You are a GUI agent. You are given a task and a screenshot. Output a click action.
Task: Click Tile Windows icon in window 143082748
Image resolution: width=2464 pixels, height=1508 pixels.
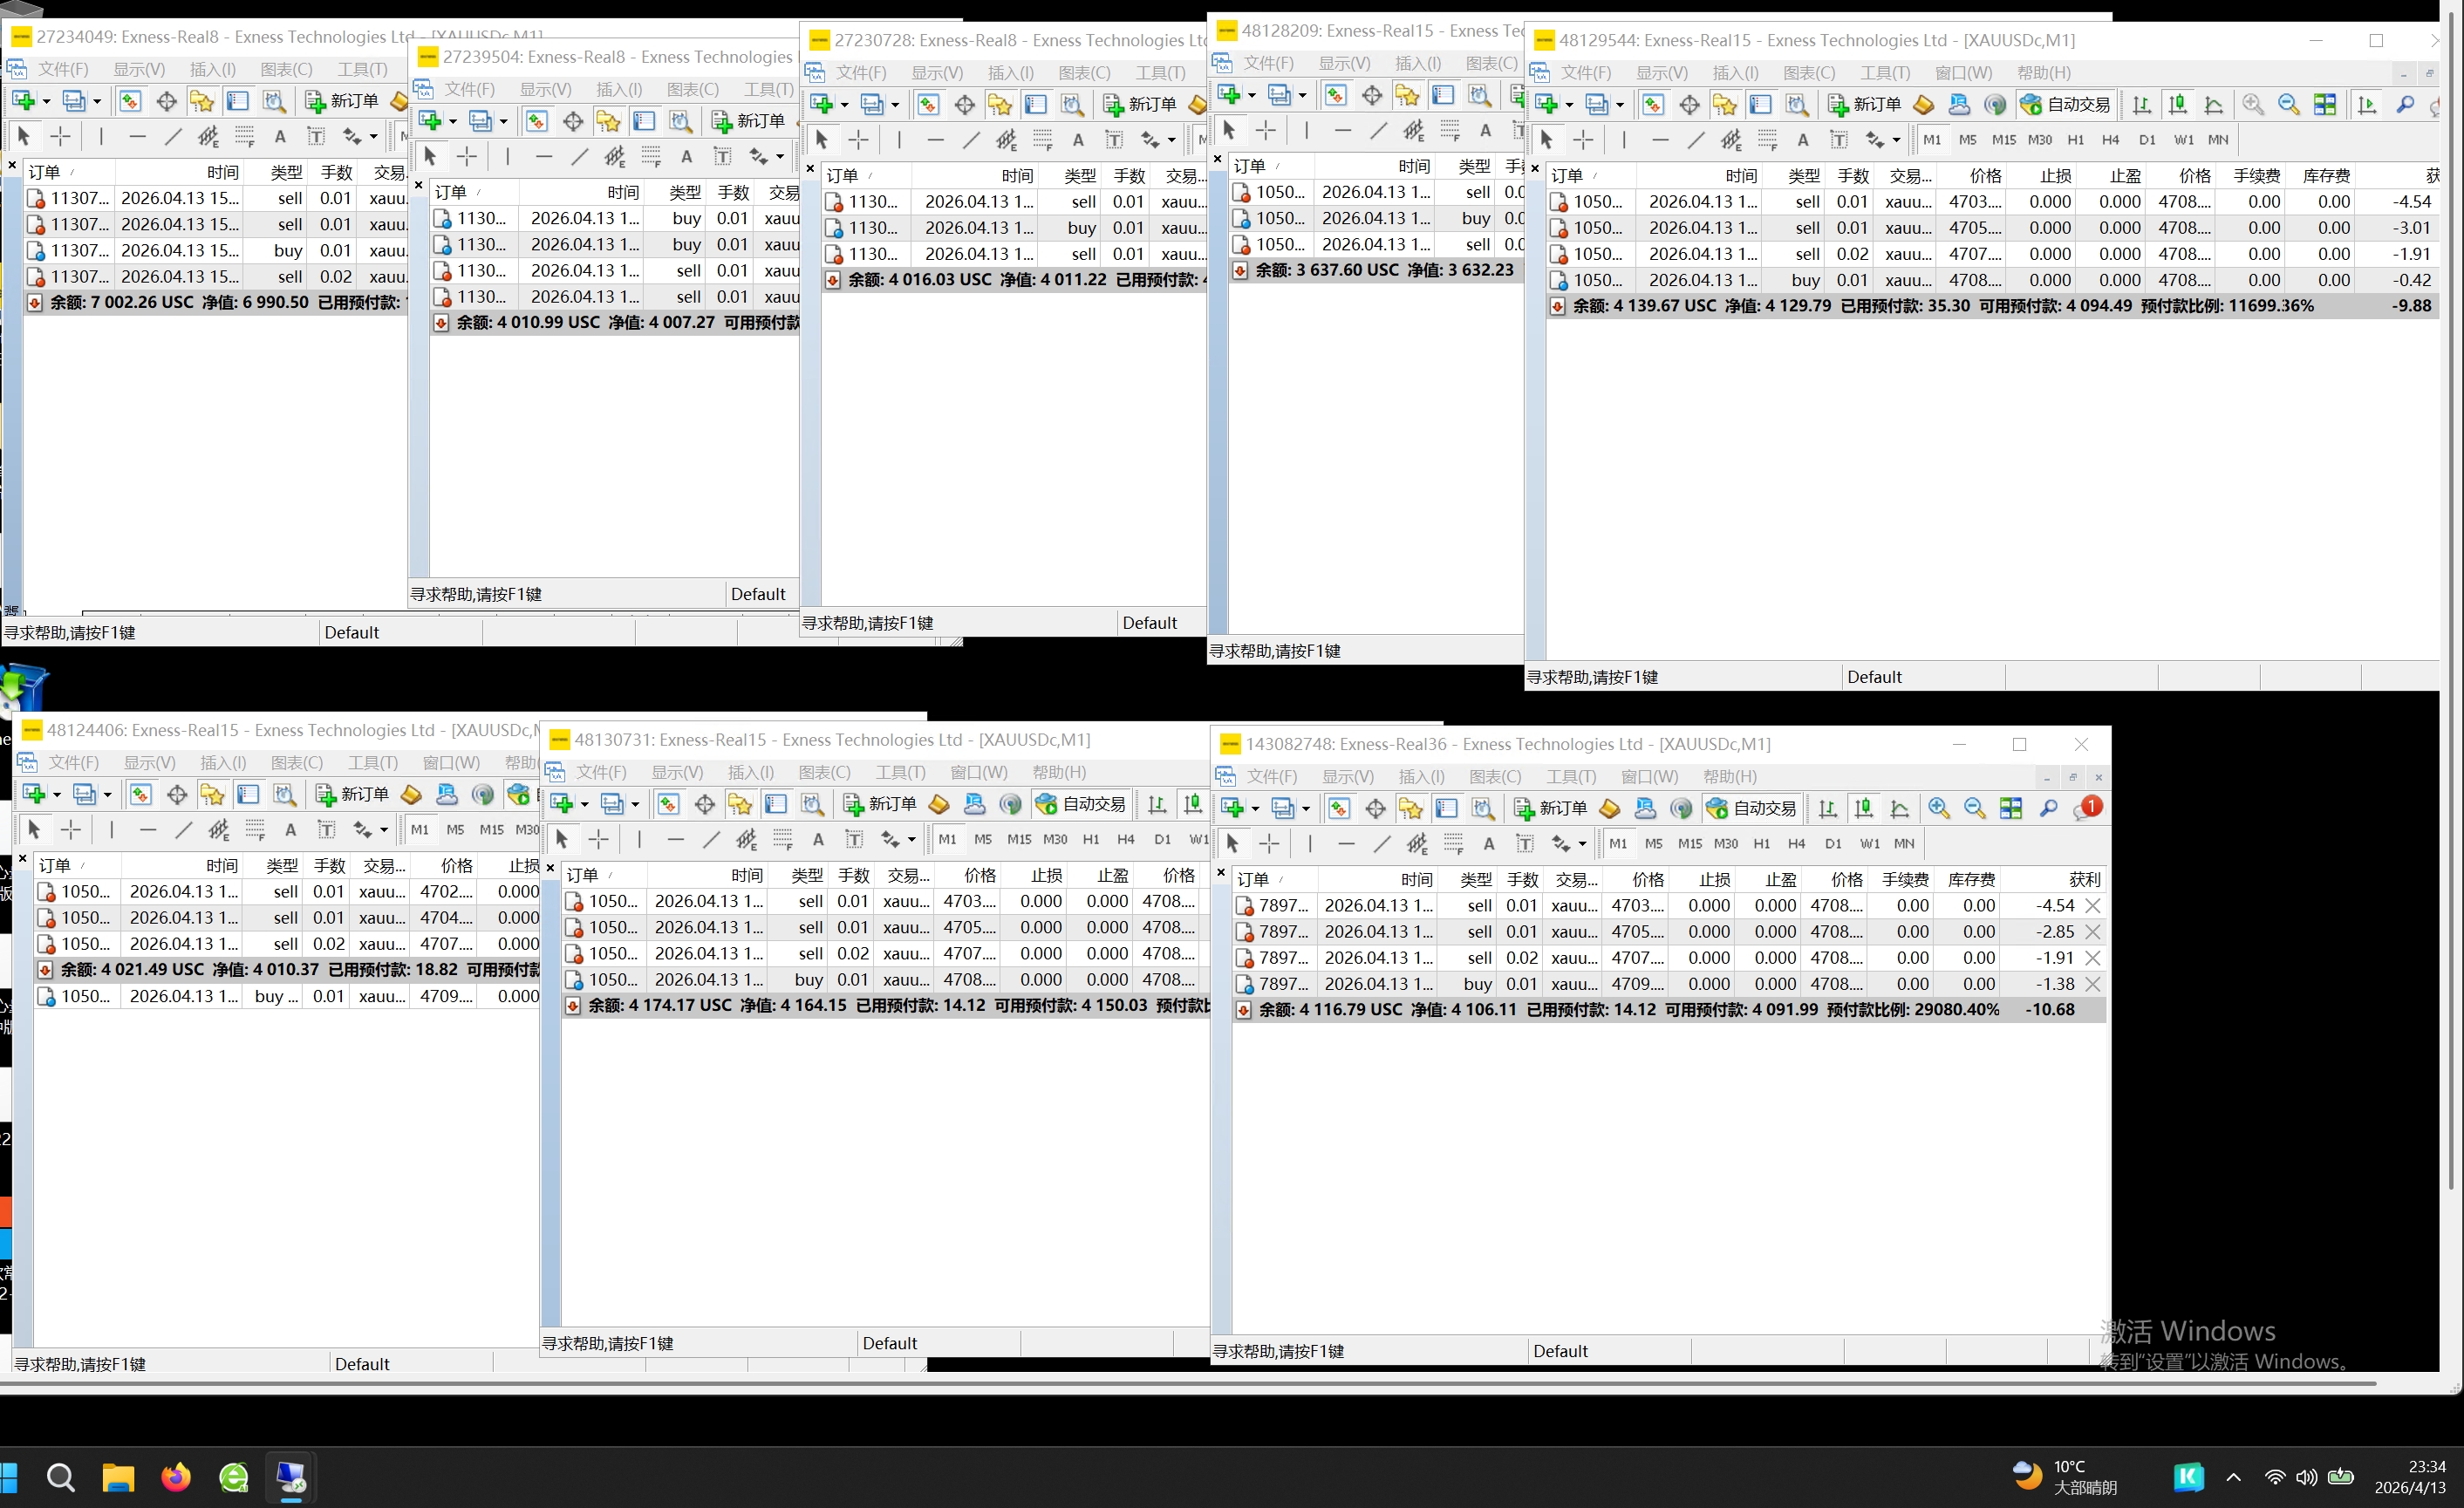pos(2011,808)
